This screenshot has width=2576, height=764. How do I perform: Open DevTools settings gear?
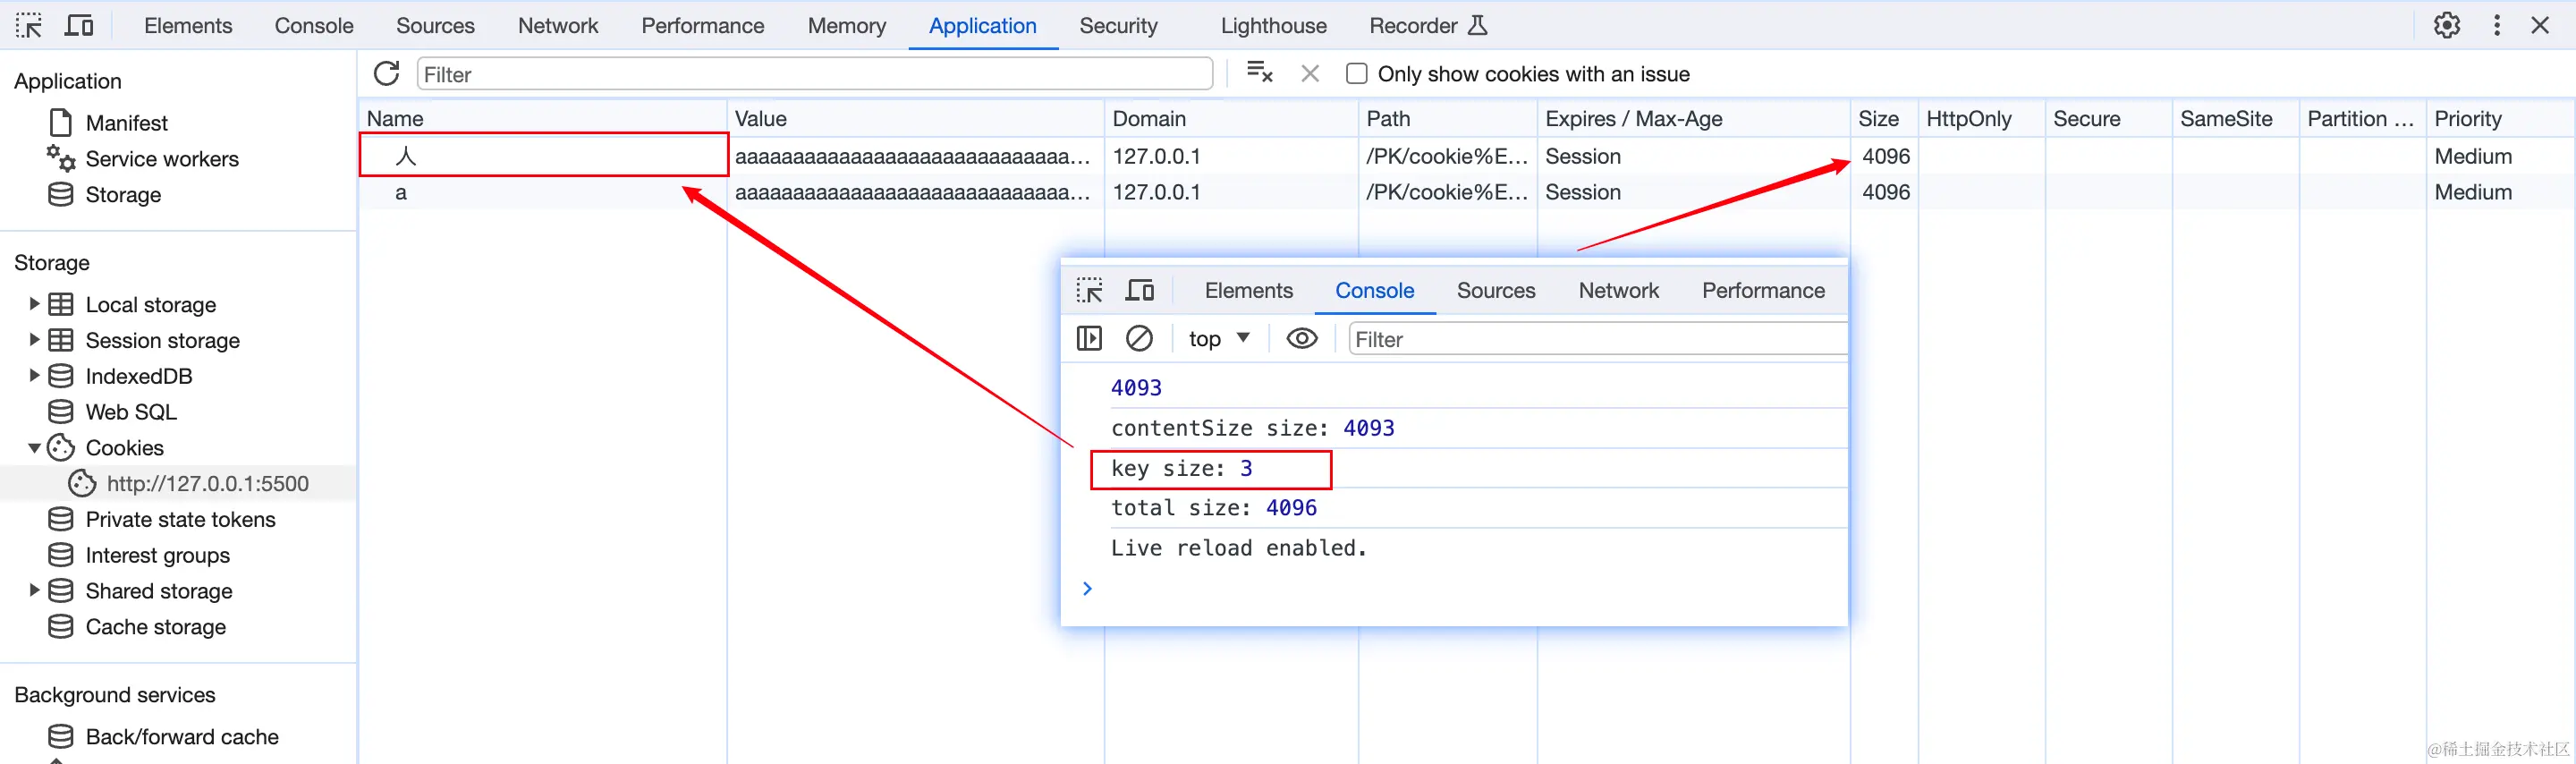tap(2446, 25)
